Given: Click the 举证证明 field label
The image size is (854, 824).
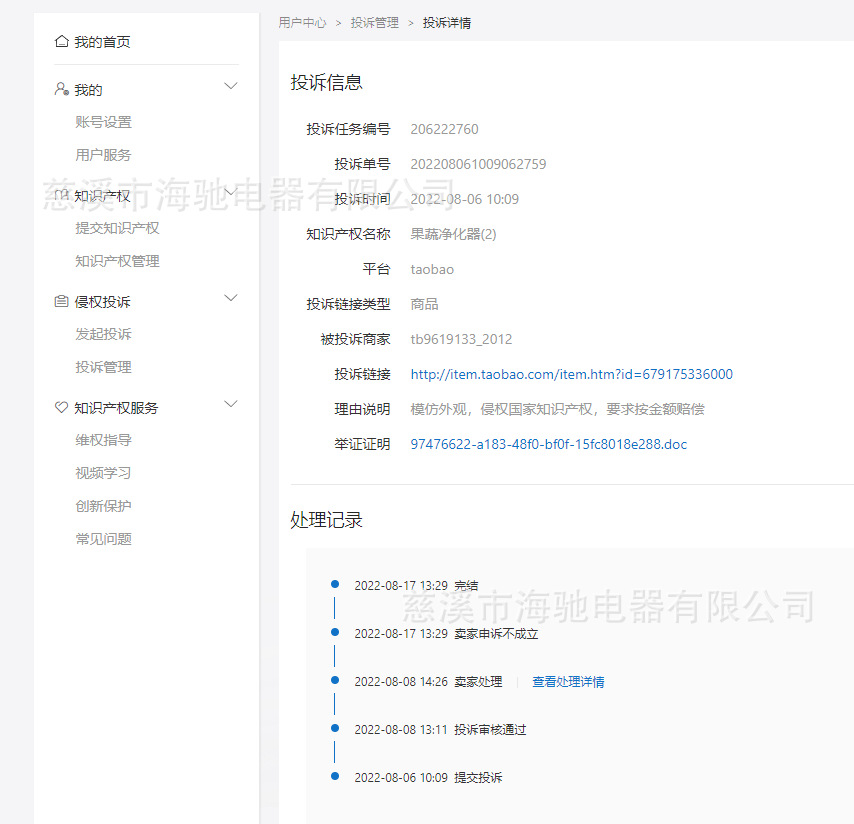Looking at the screenshot, I should [362, 444].
